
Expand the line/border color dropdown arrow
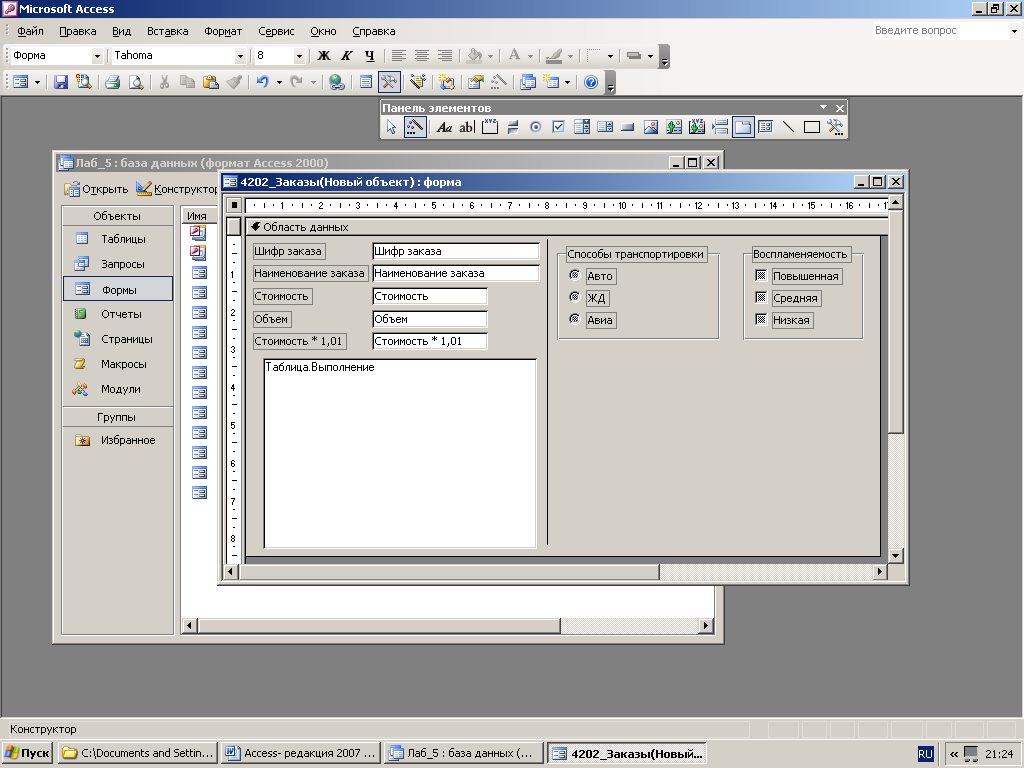(x=570, y=56)
